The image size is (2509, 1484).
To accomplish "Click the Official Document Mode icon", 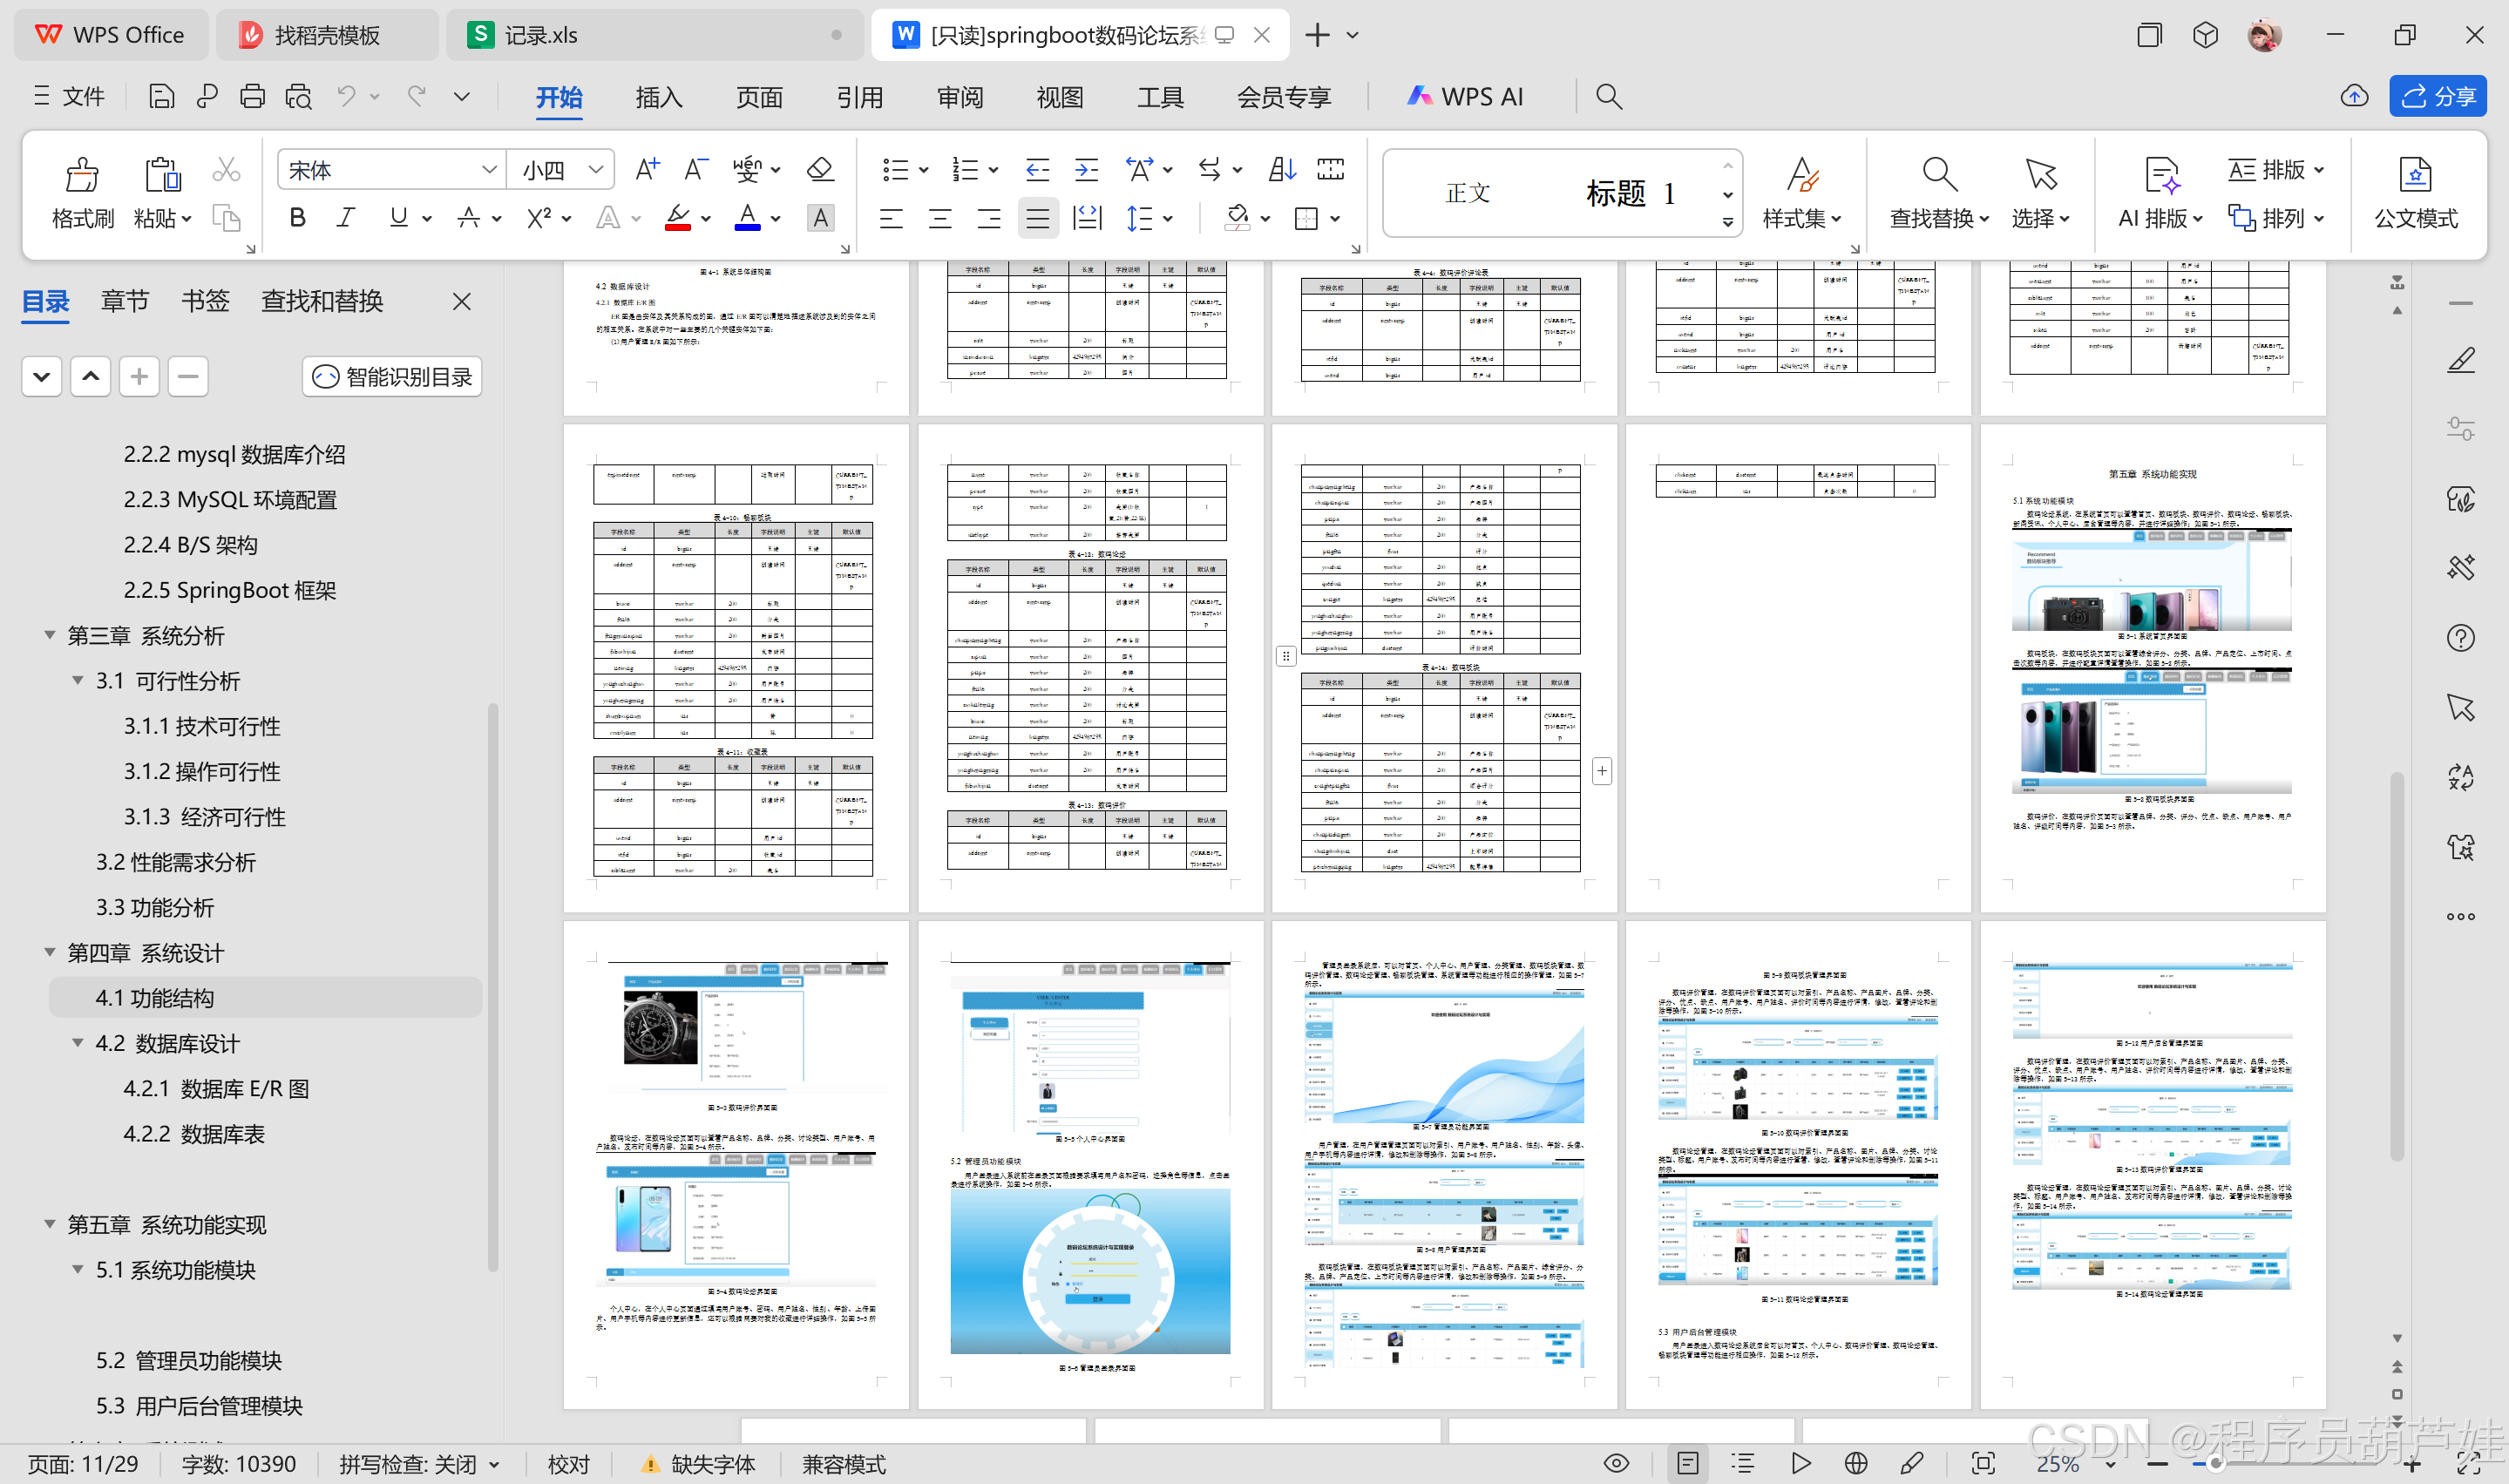I will coord(2414,175).
